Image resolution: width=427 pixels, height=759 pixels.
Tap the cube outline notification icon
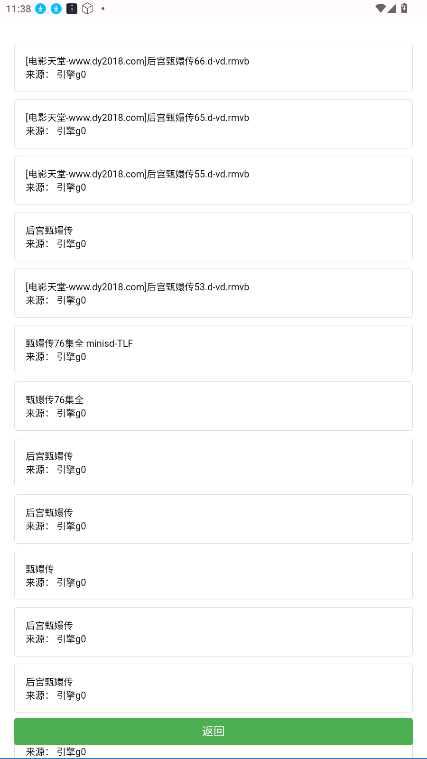click(x=87, y=8)
